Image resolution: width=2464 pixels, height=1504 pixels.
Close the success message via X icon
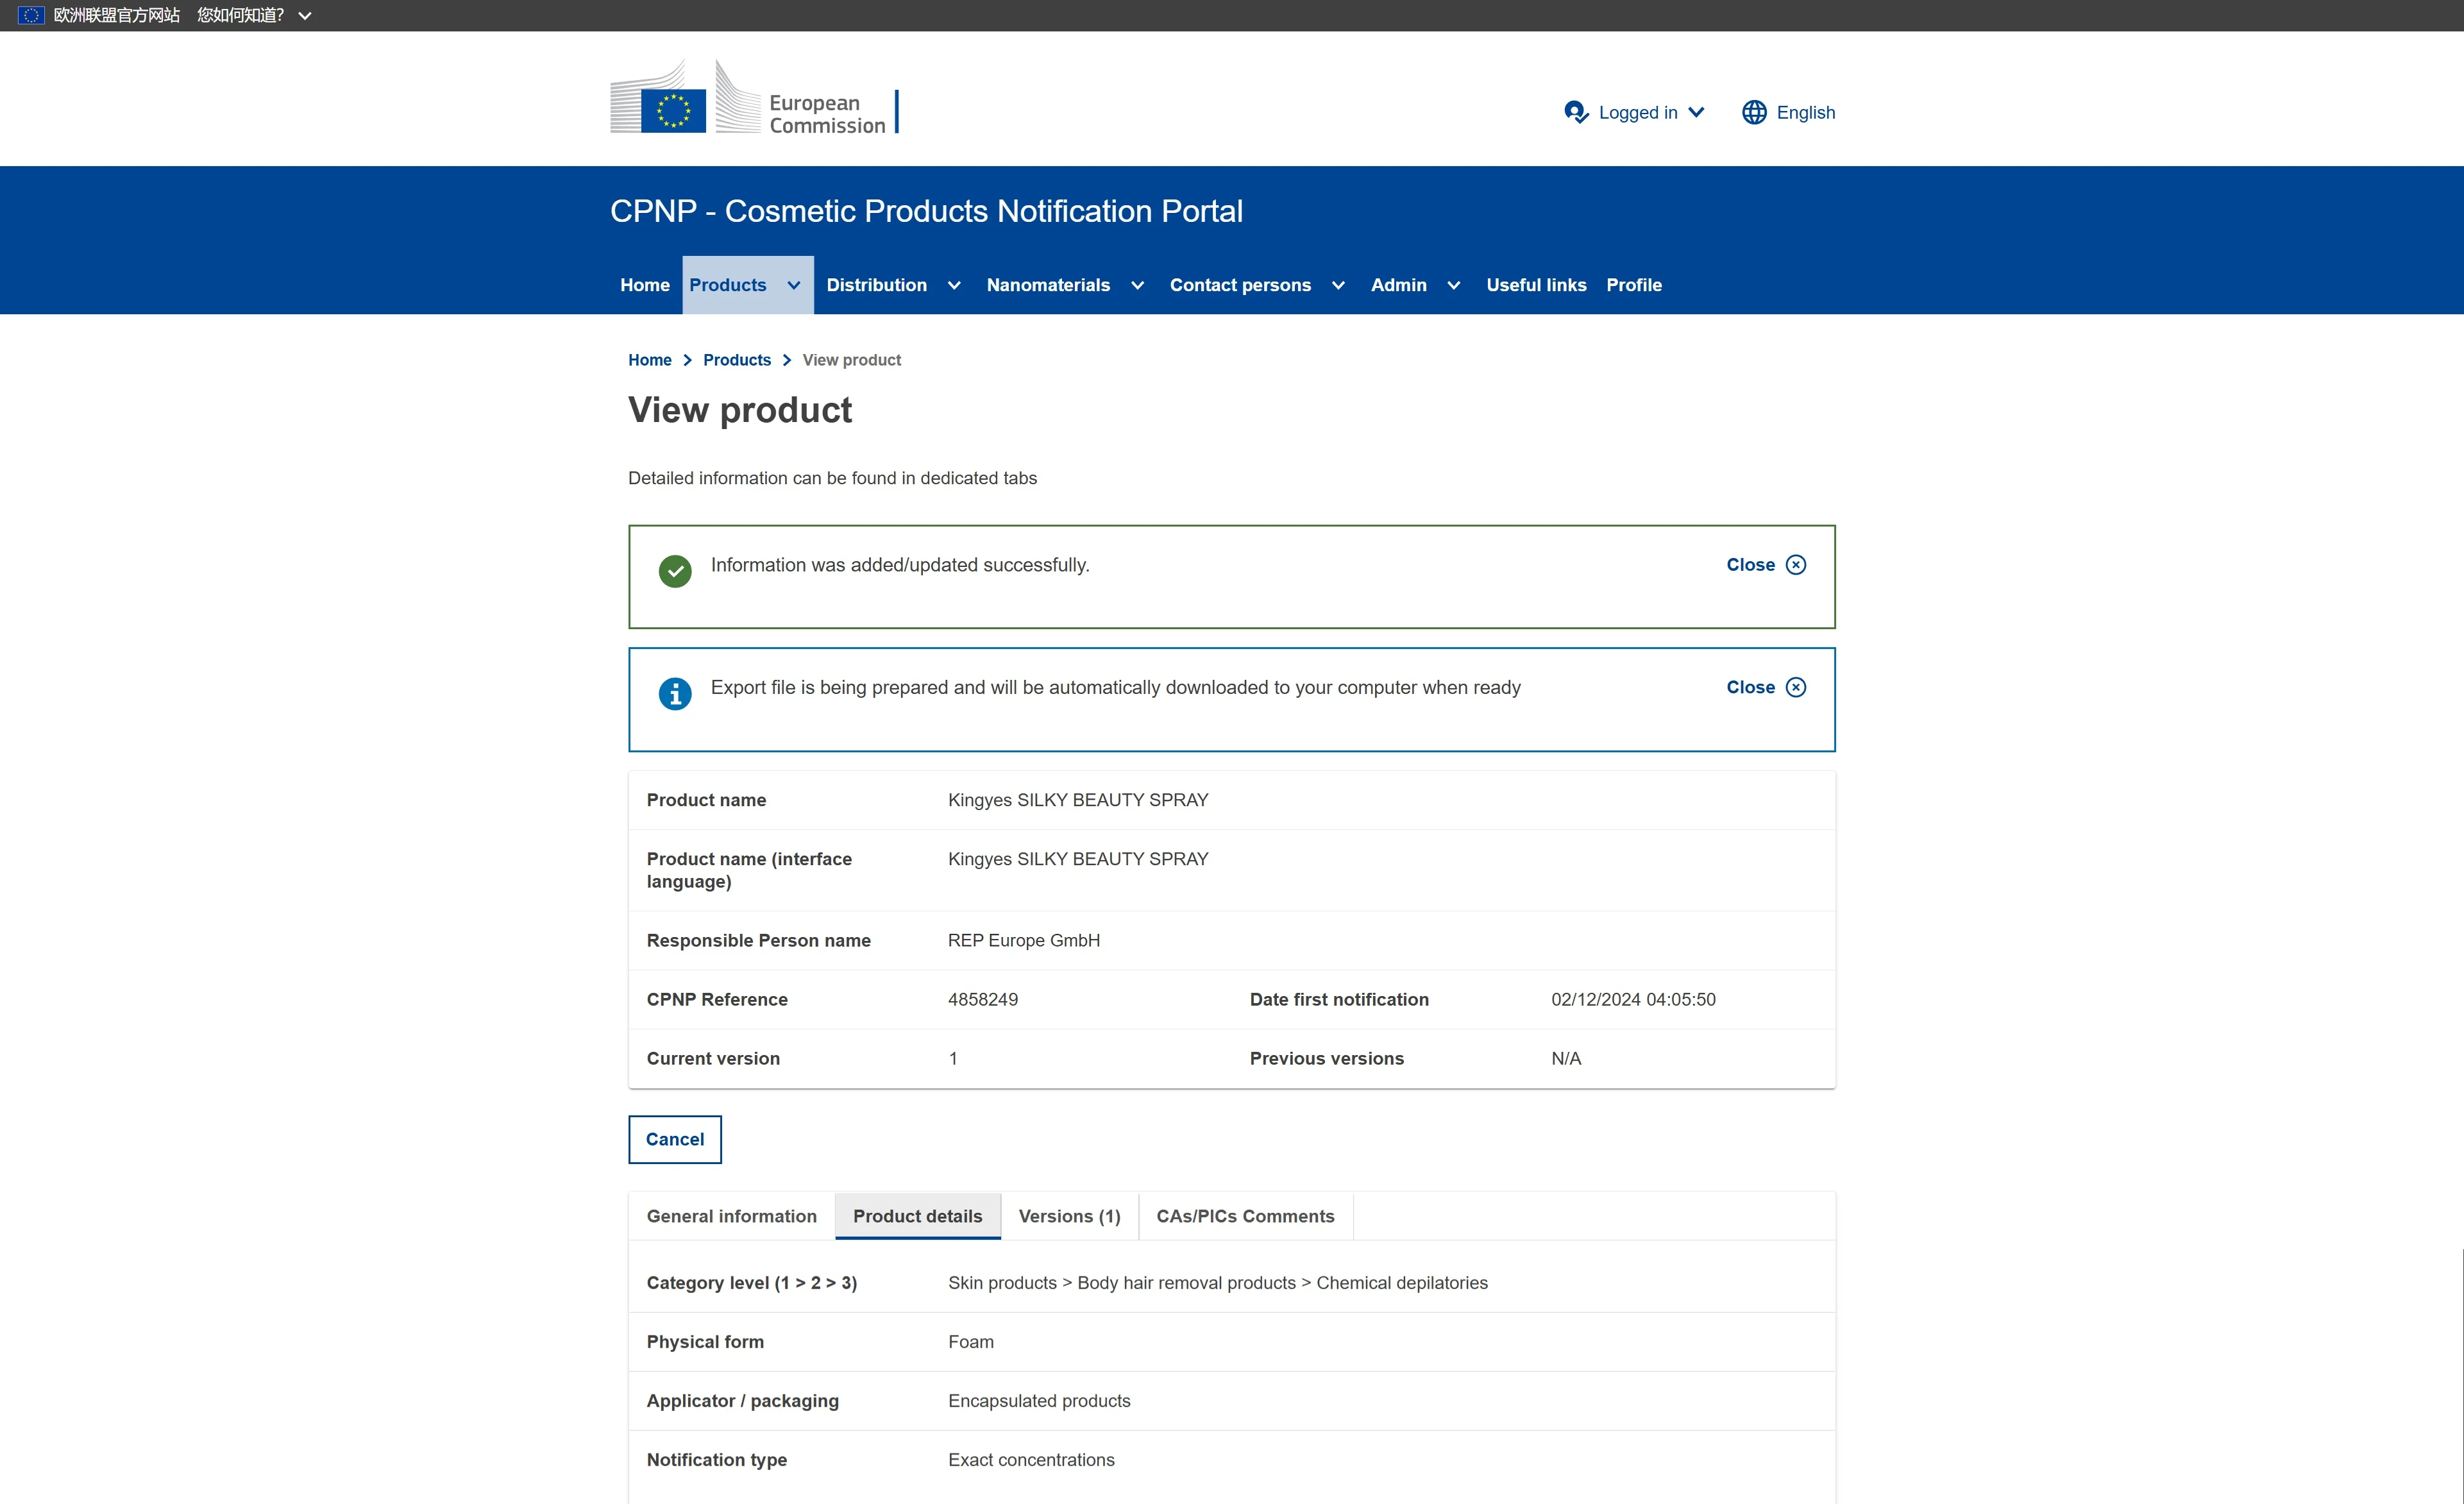click(1796, 565)
